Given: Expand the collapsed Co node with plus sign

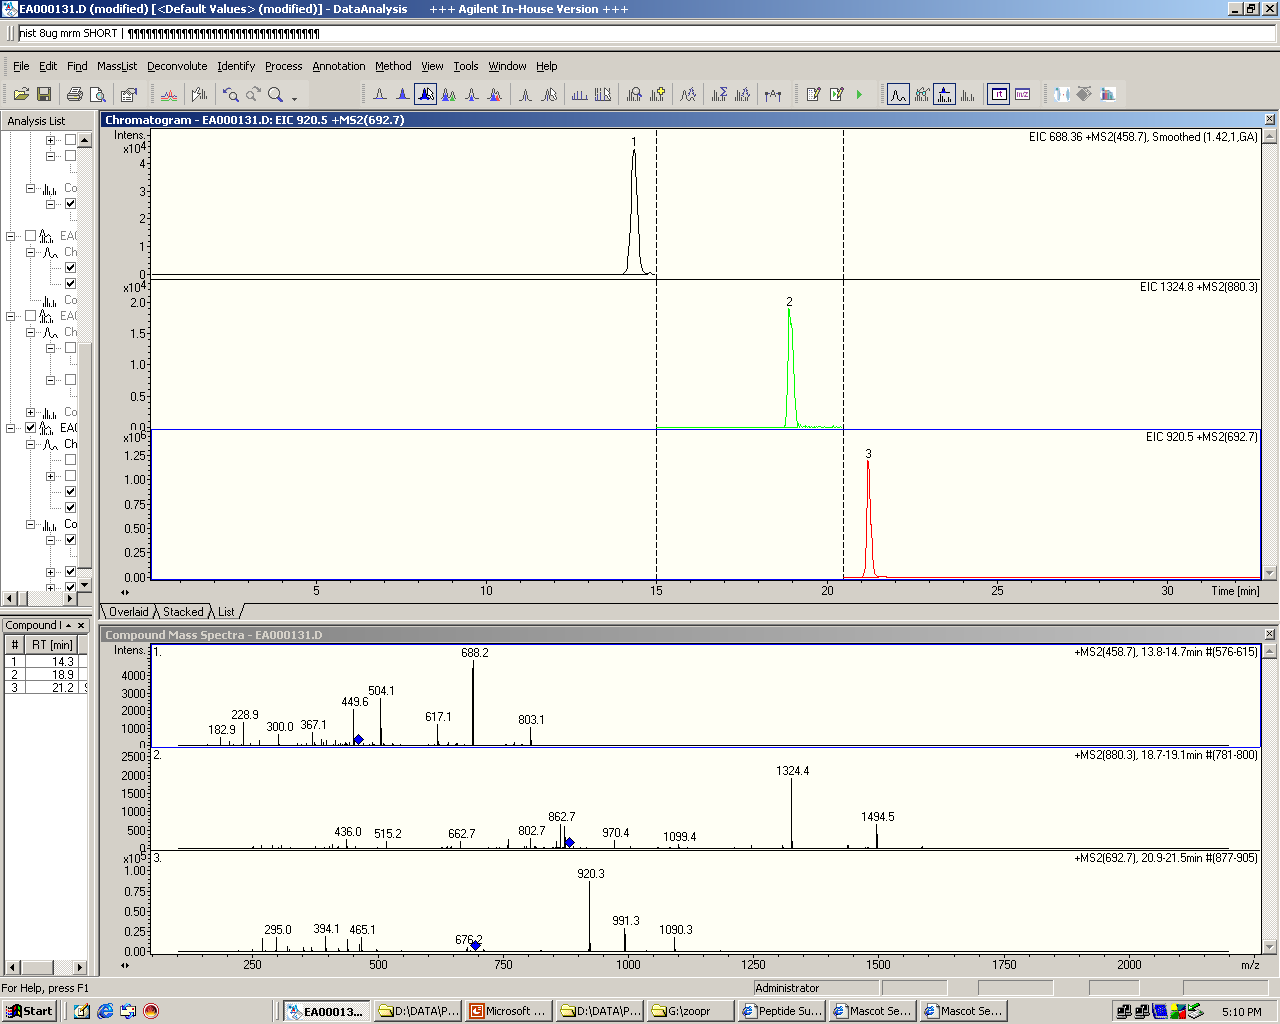Looking at the screenshot, I should 31,412.
